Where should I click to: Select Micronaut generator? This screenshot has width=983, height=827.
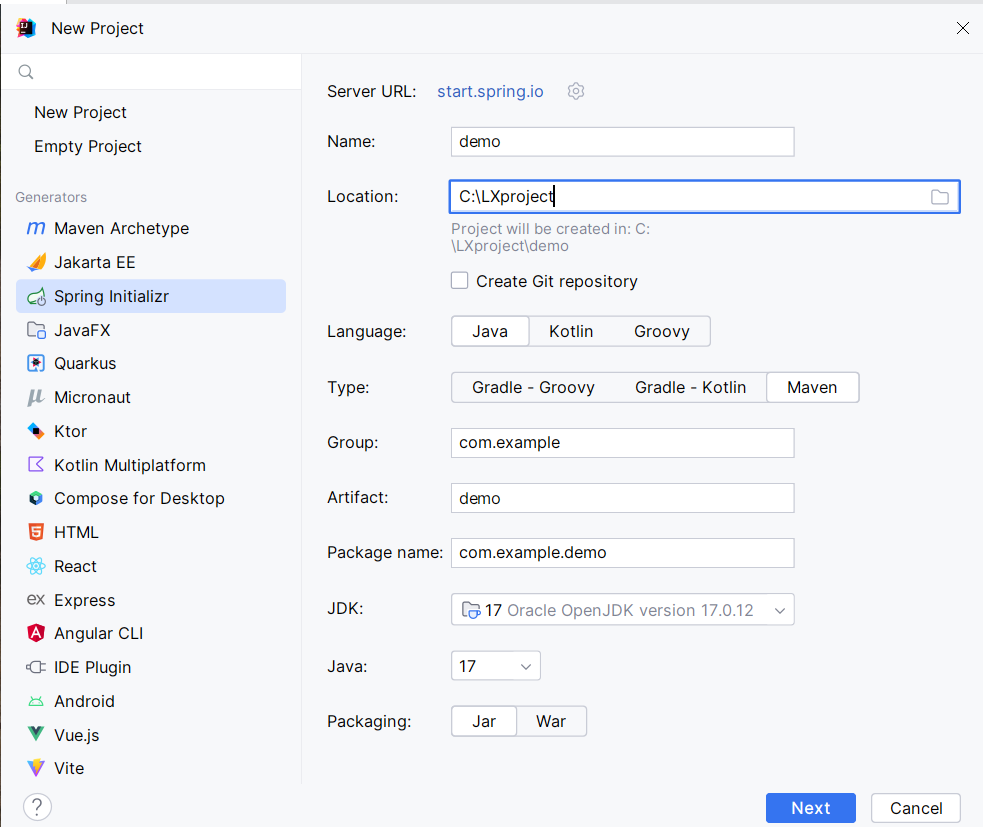point(151,397)
